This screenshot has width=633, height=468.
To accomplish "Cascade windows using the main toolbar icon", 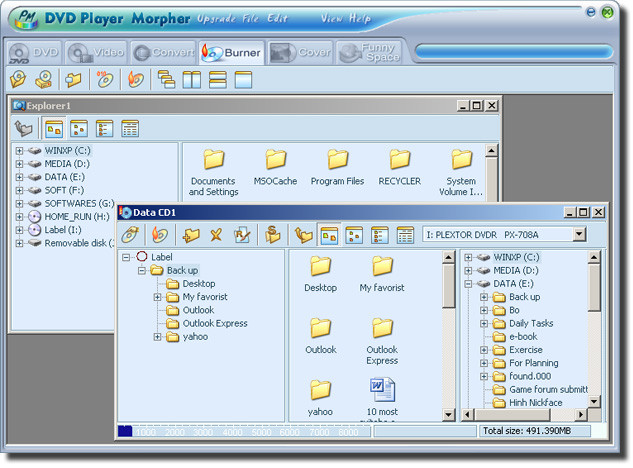I will [166, 79].
